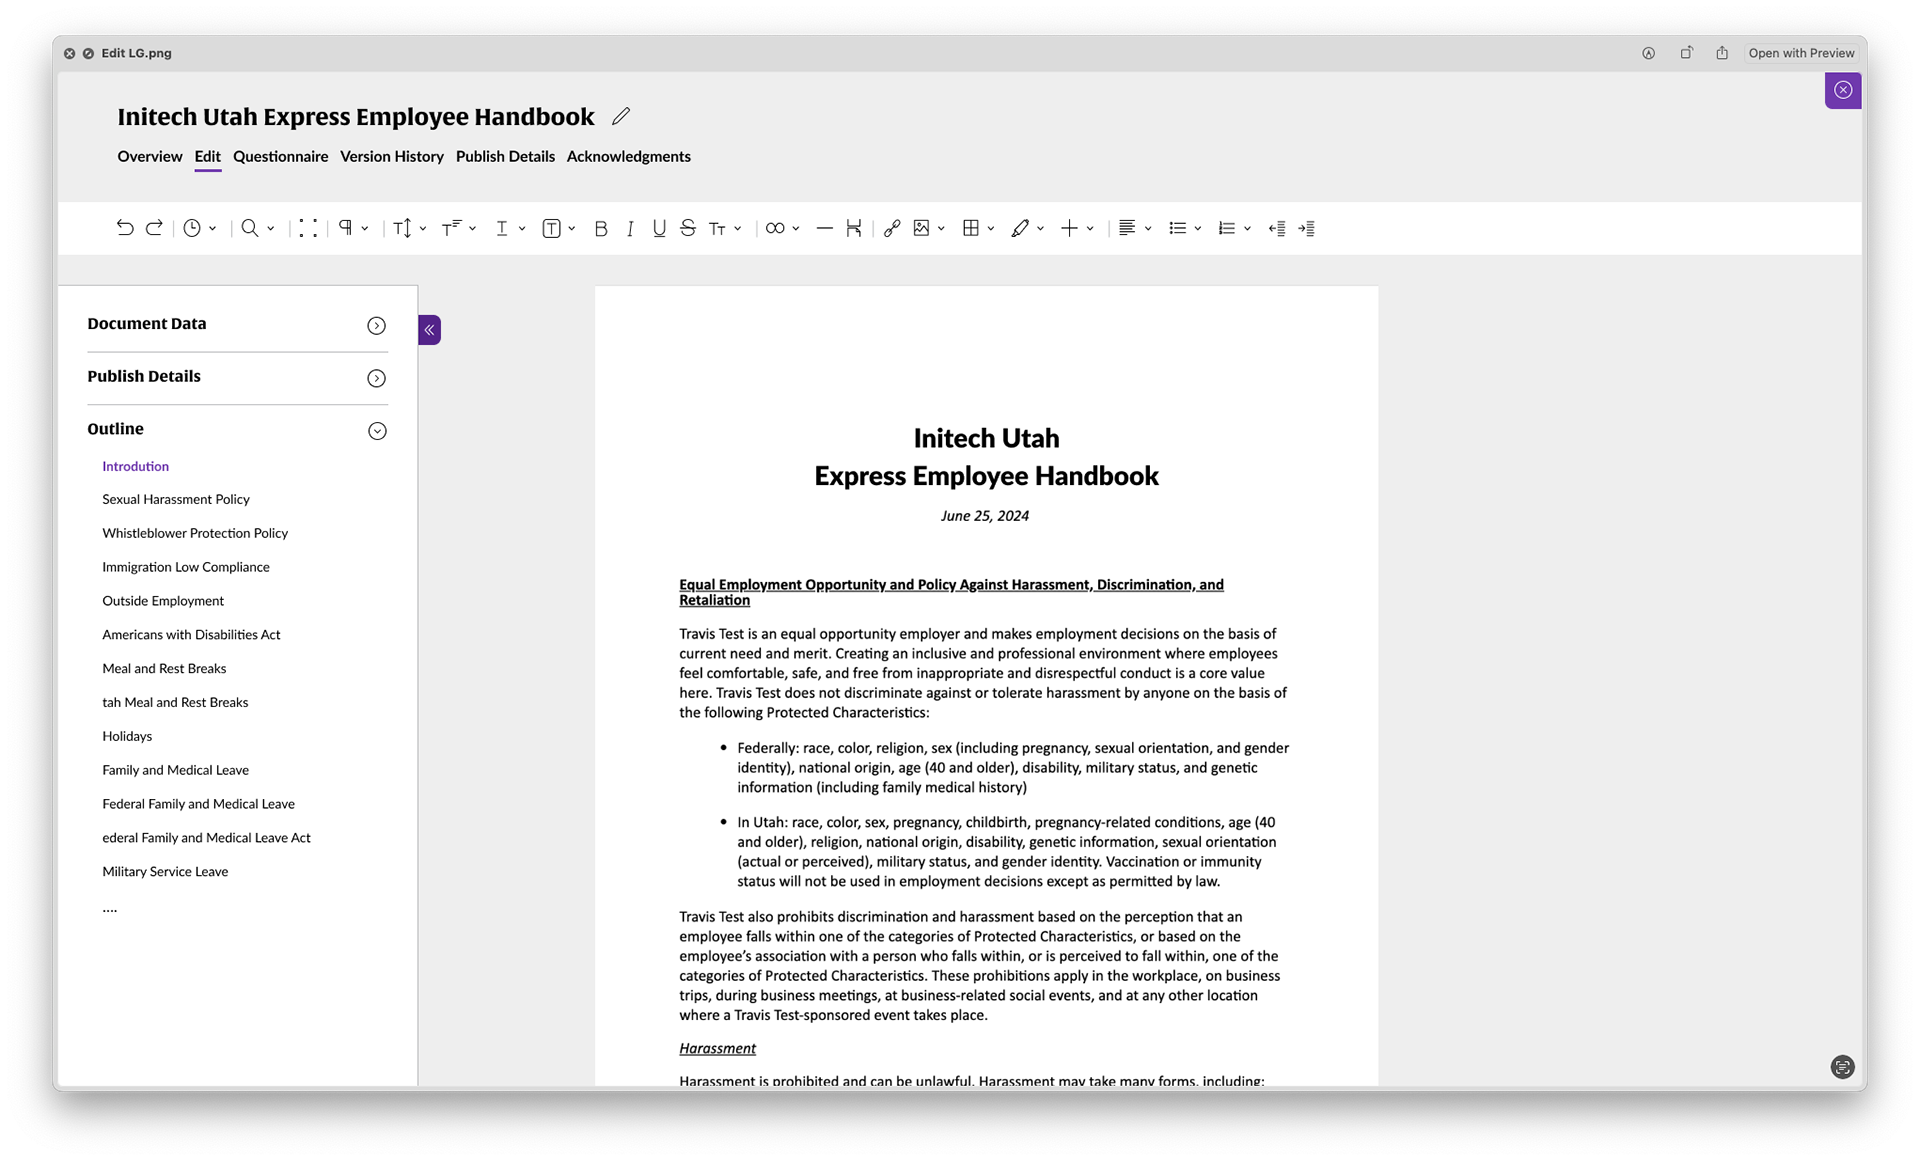Viewport: 1920px width, 1161px height.
Task: Click the insert image icon
Action: click(922, 228)
